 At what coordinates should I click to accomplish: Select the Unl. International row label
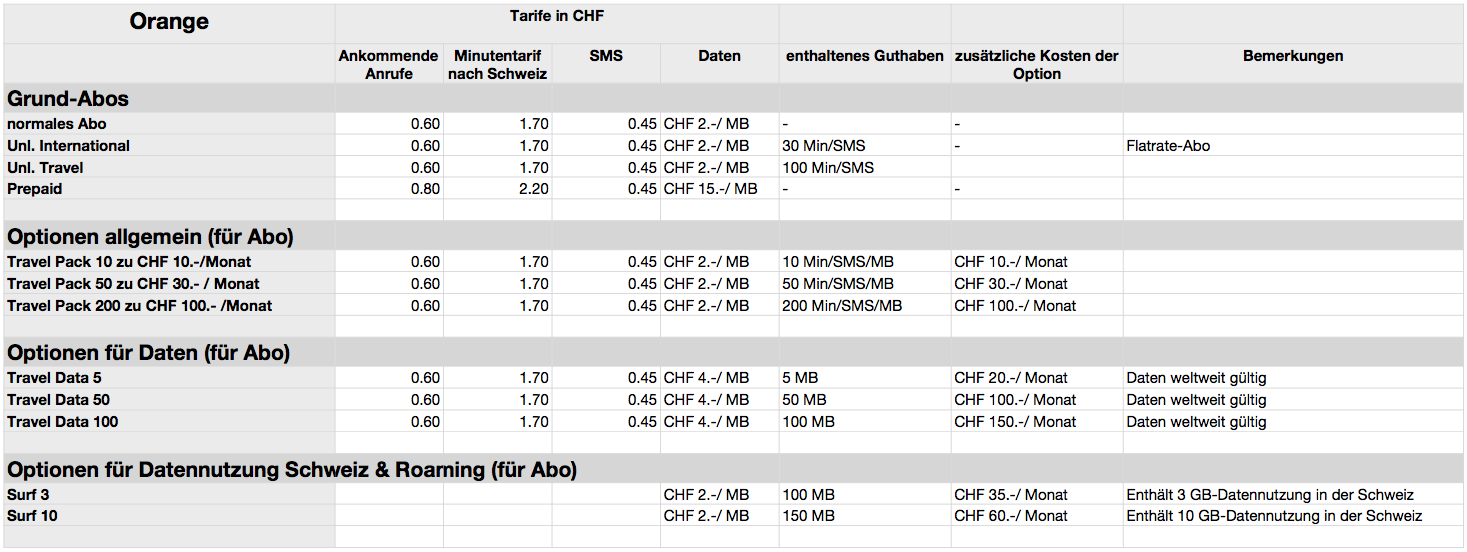(x=69, y=146)
